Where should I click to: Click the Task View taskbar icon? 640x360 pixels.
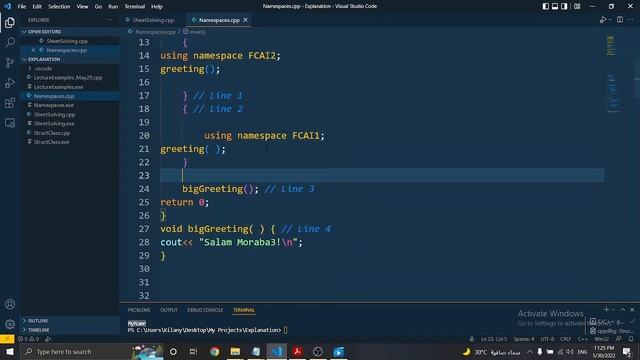[194, 351]
